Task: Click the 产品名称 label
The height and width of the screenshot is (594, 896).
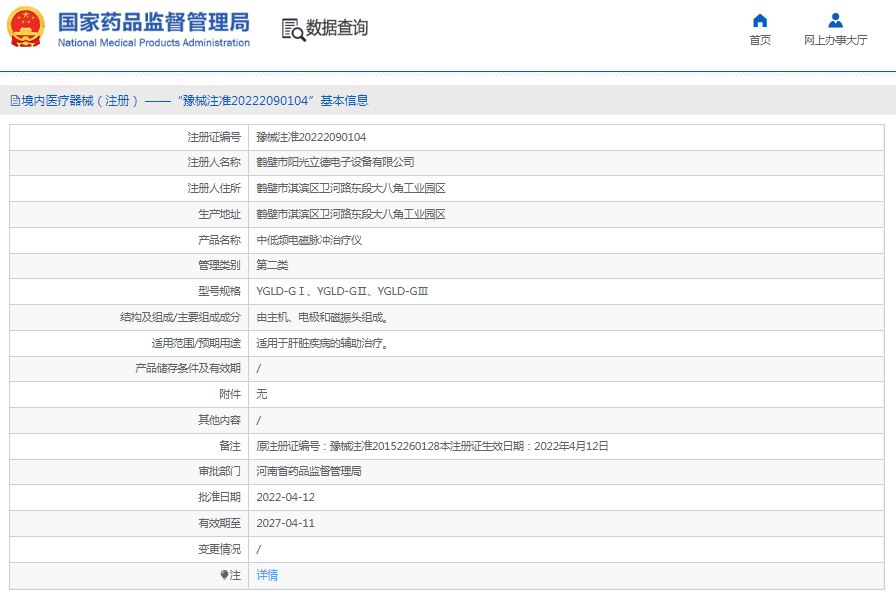Action: [x=219, y=240]
